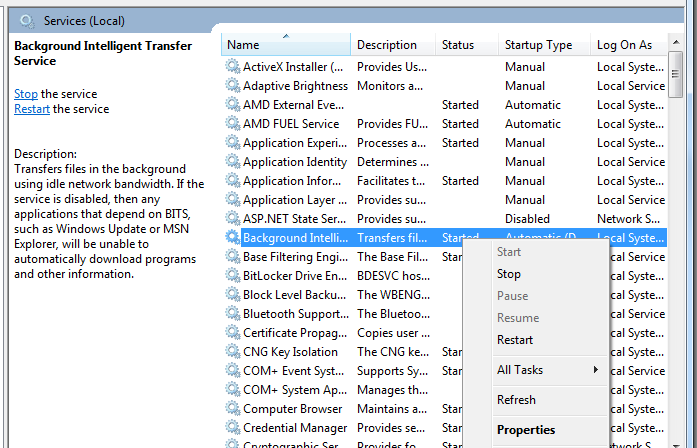Click gear icon beside ActiveX Installer service

[233, 67]
